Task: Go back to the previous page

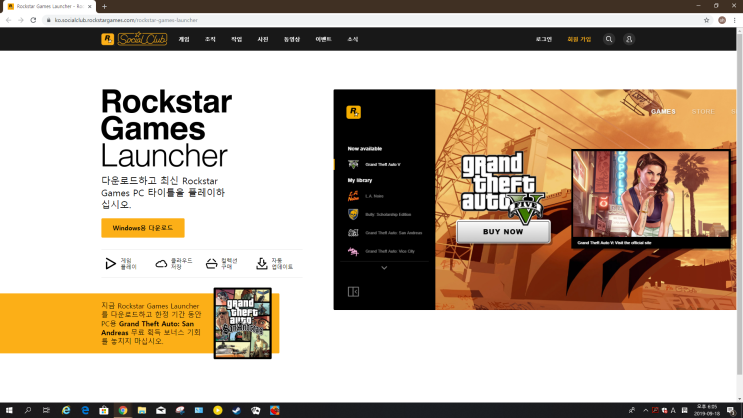Action: coord(8,20)
